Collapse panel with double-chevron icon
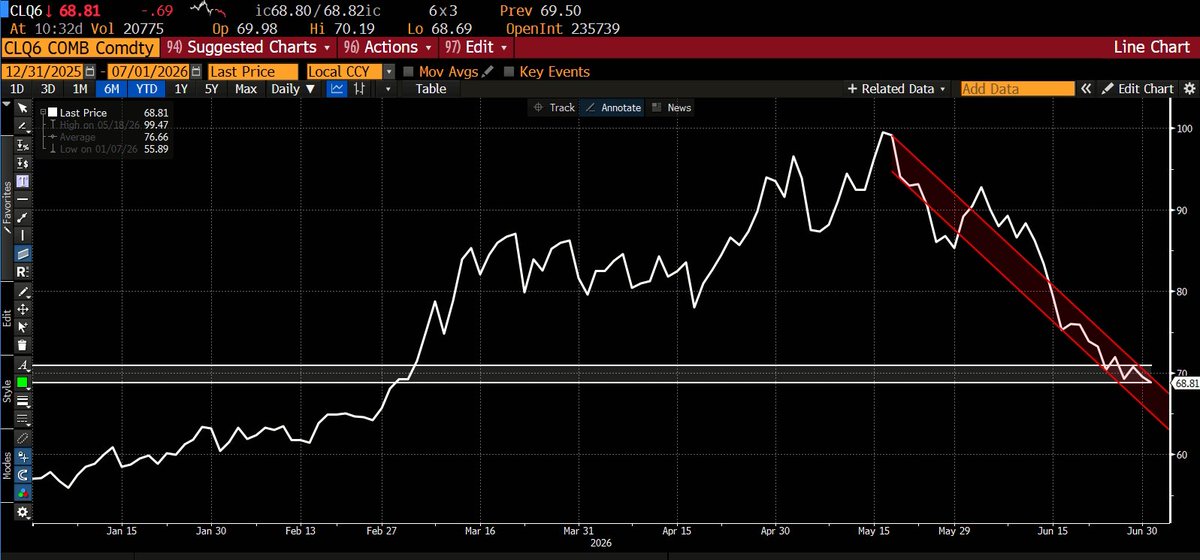This screenshot has width=1200, height=560. pyautogui.click(x=1086, y=89)
